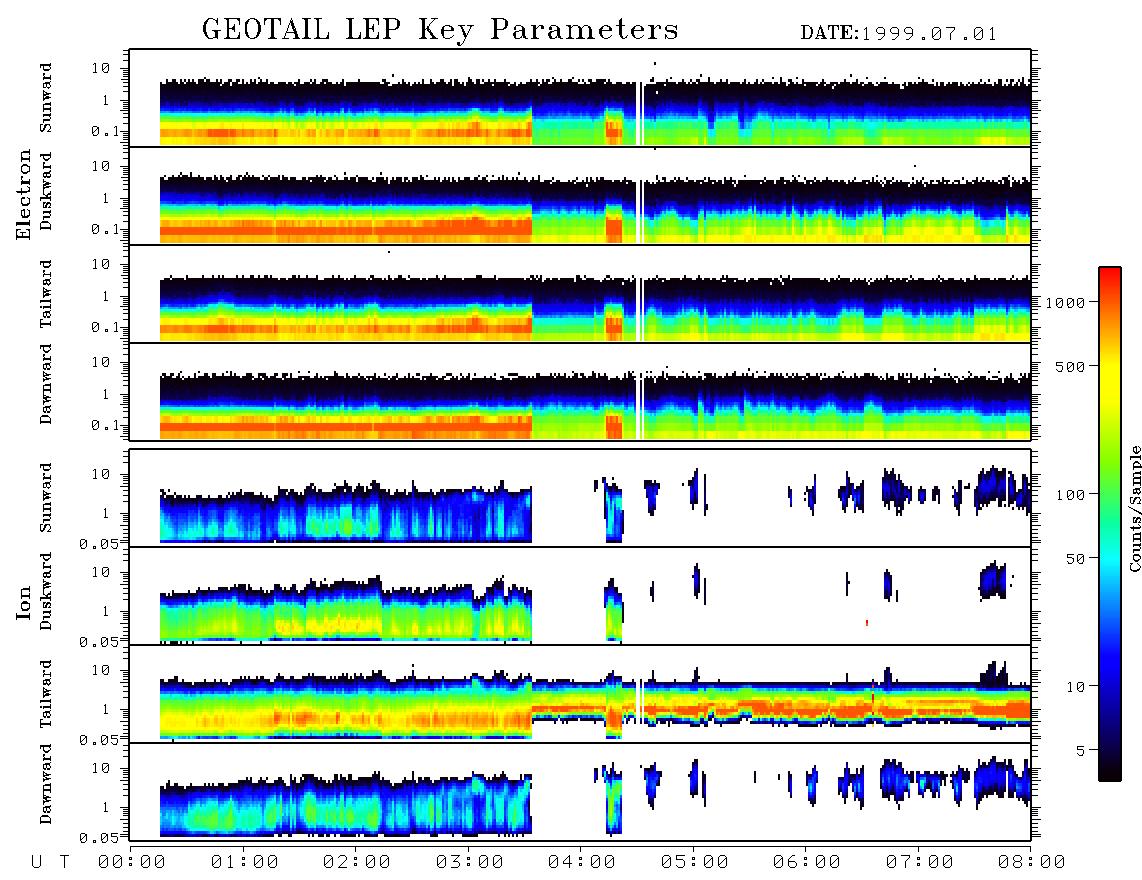The image size is (1142, 880).
Task: Click the title GEOTAIL LEP Key Parameters
Action: tap(440, 30)
